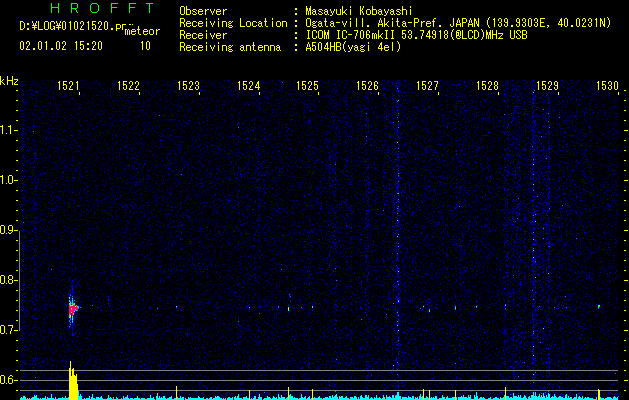The width and height of the screenshot is (629, 400).
Task: Click the 1.0 frequency axis label
Action: [x=8, y=180]
